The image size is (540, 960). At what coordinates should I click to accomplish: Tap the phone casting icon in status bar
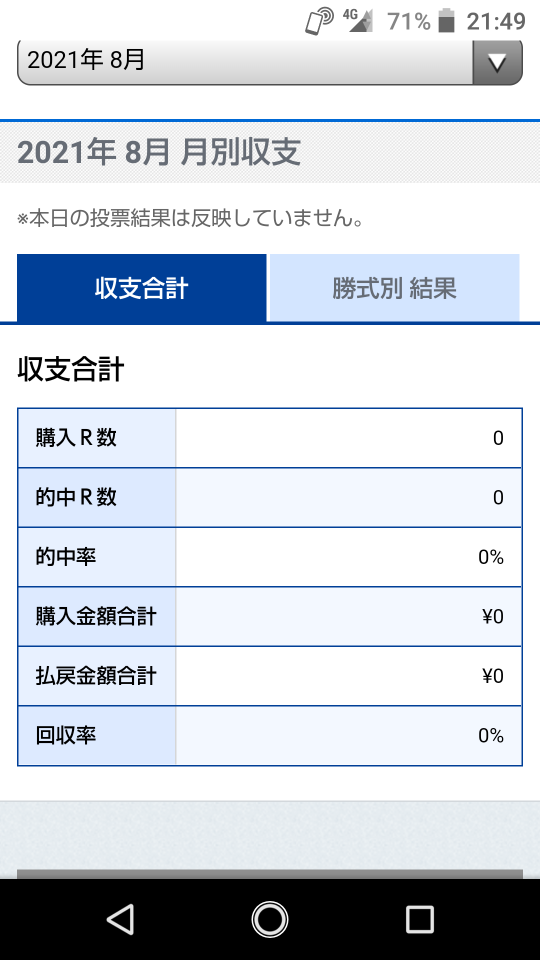click(x=319, y=21)
